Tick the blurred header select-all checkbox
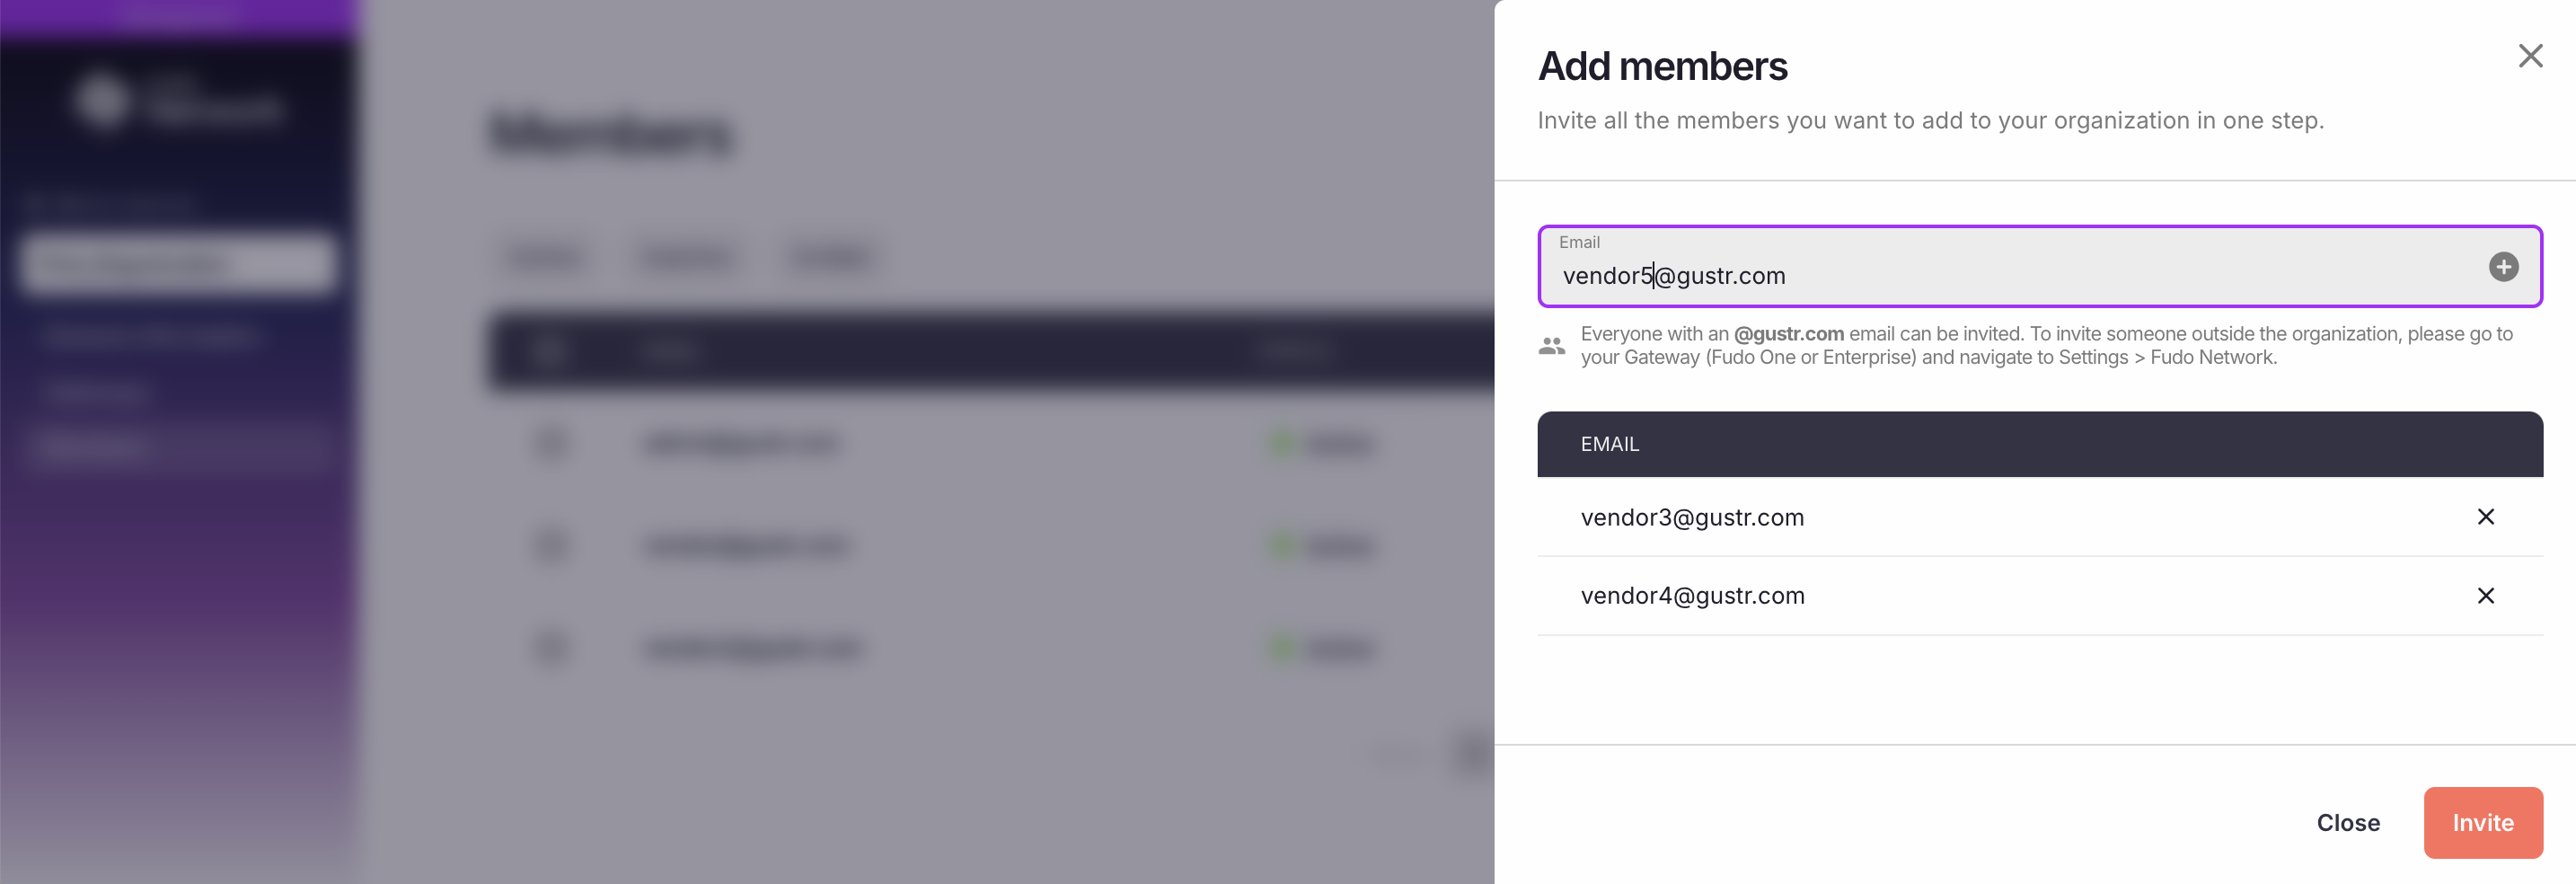 tap(549, 351)
